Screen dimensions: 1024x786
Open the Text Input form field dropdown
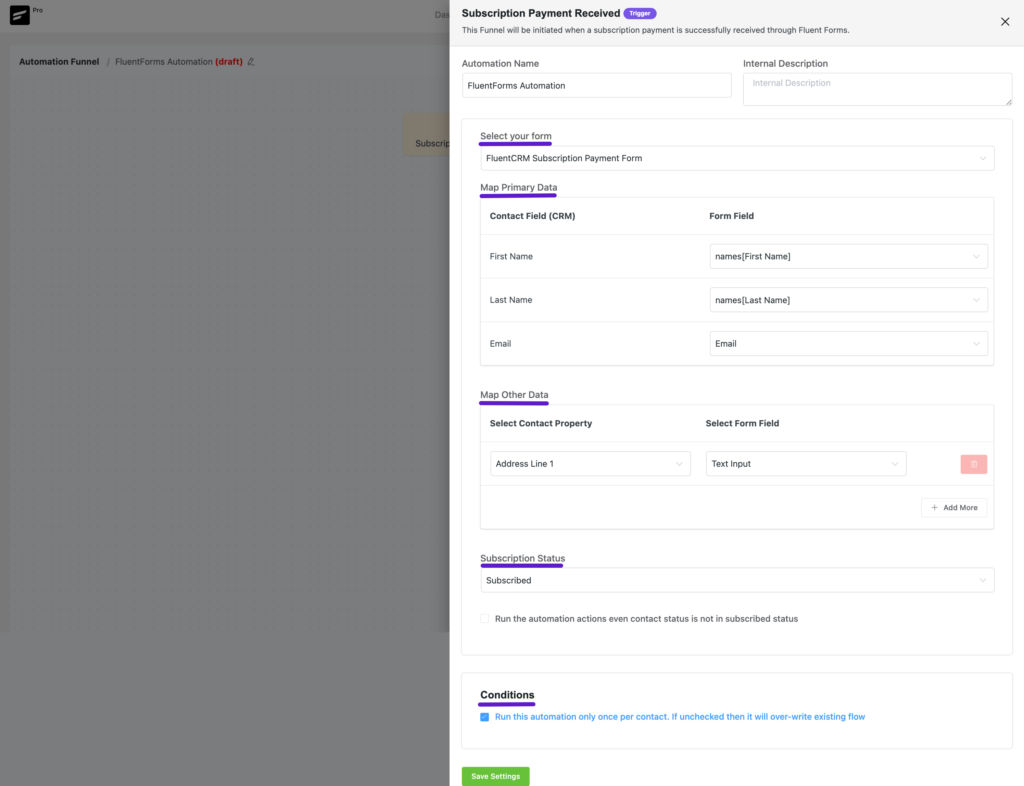(806, 463)
